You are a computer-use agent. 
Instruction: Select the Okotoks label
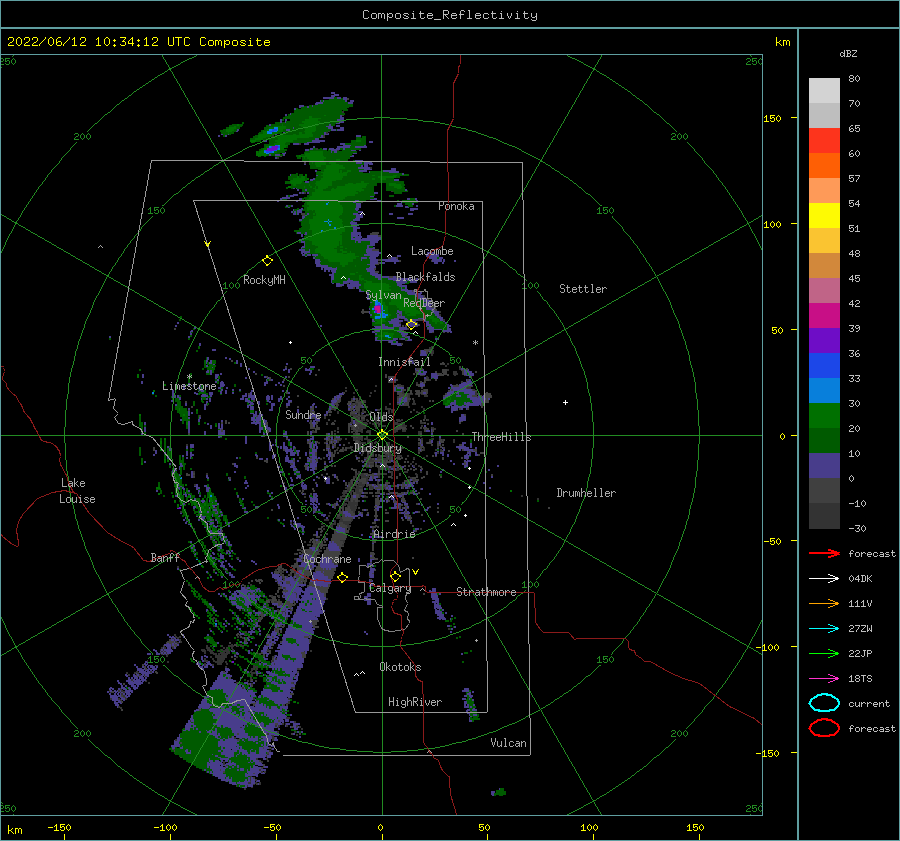(x=400, y=667)
